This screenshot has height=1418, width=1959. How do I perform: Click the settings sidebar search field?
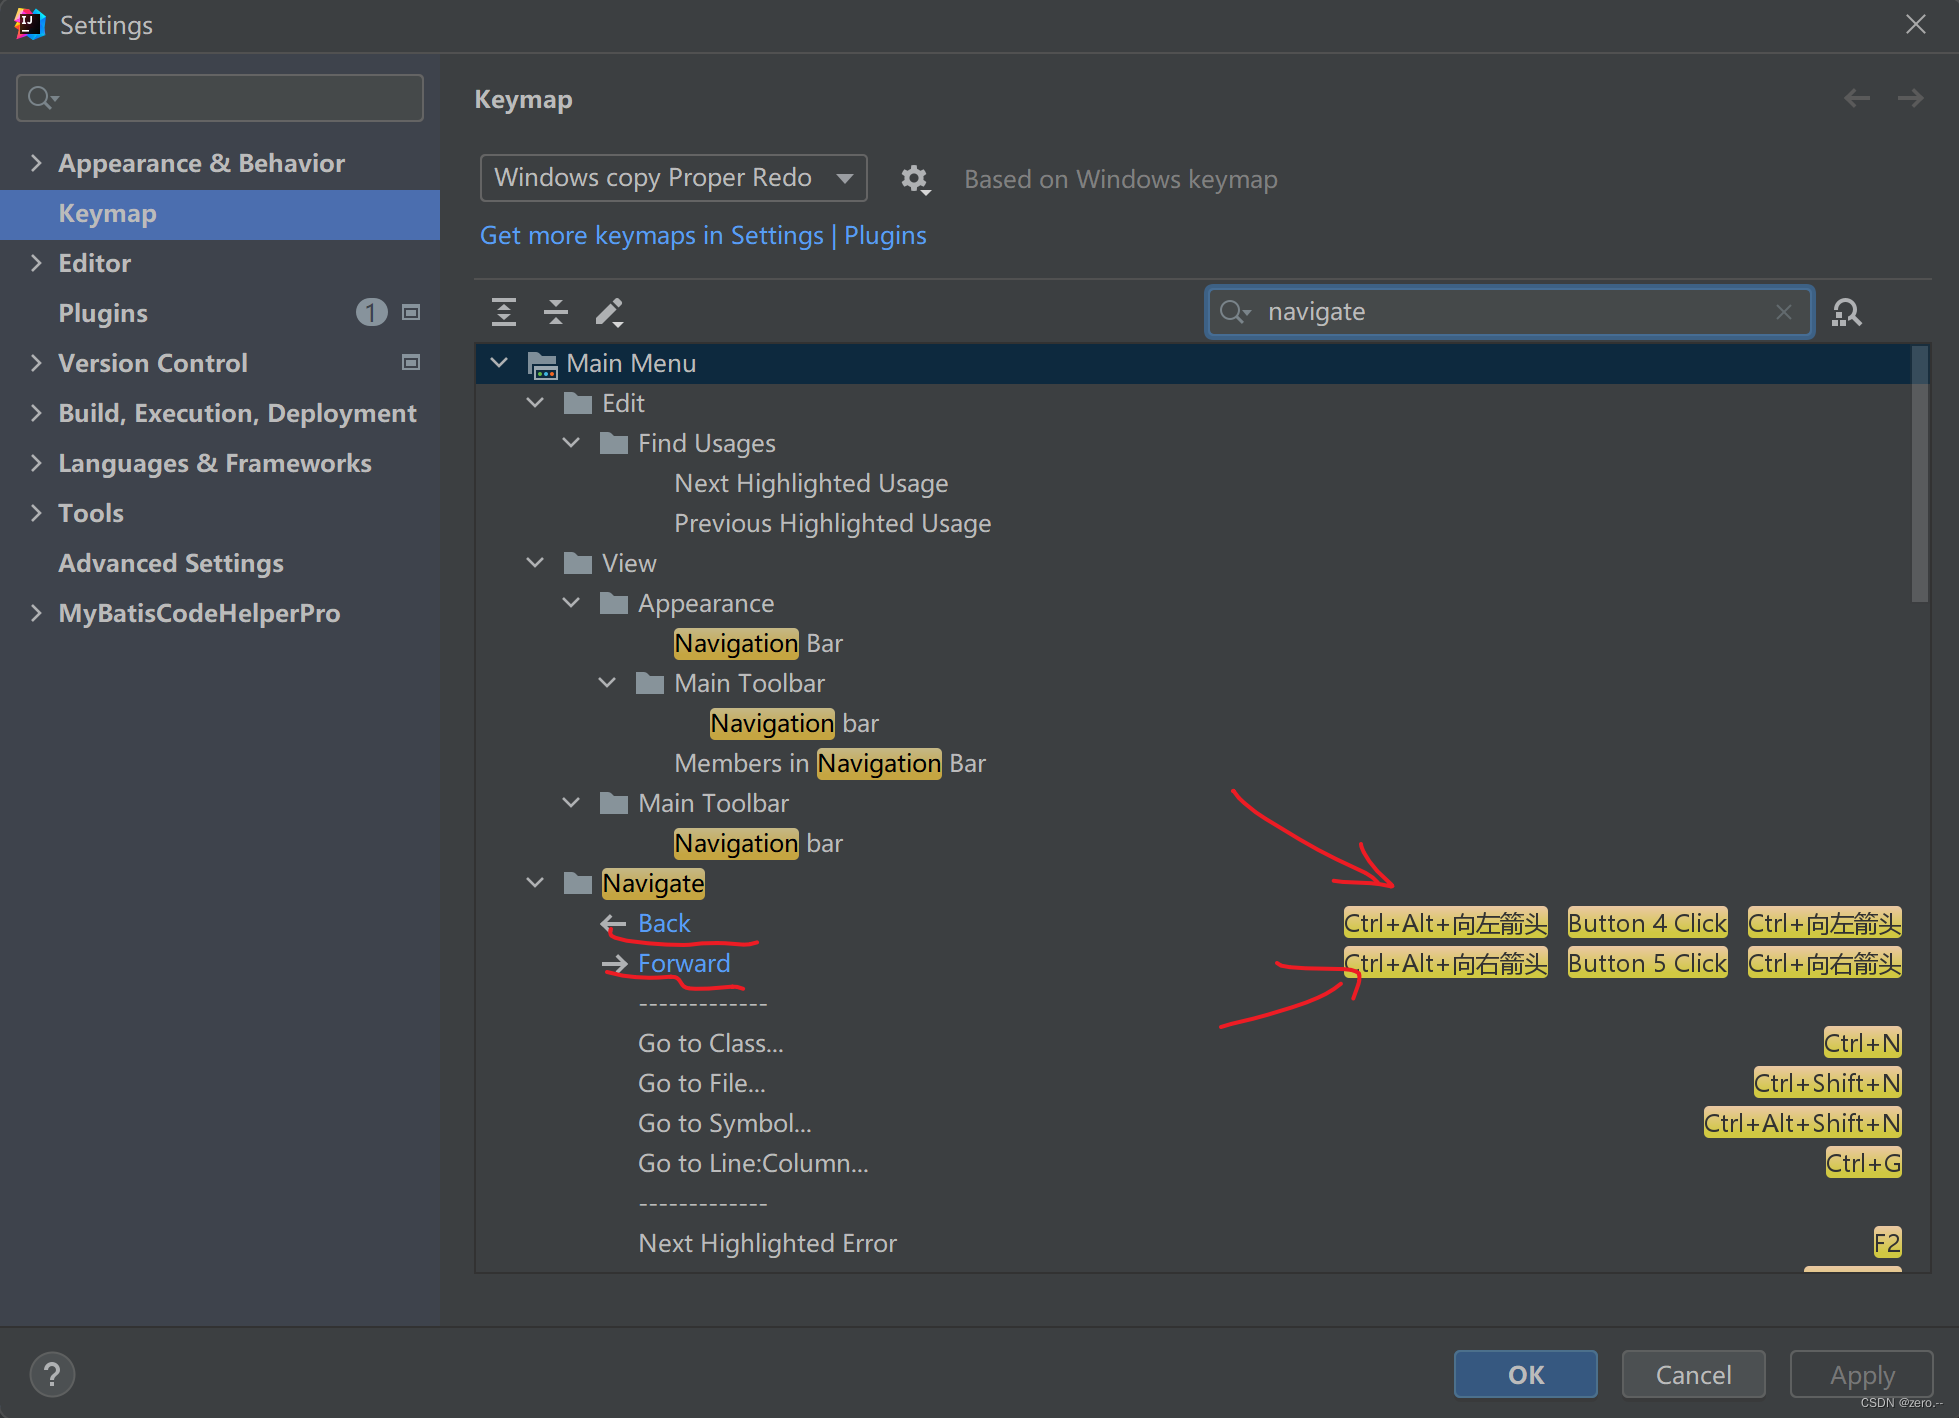[x=220, y=98]
